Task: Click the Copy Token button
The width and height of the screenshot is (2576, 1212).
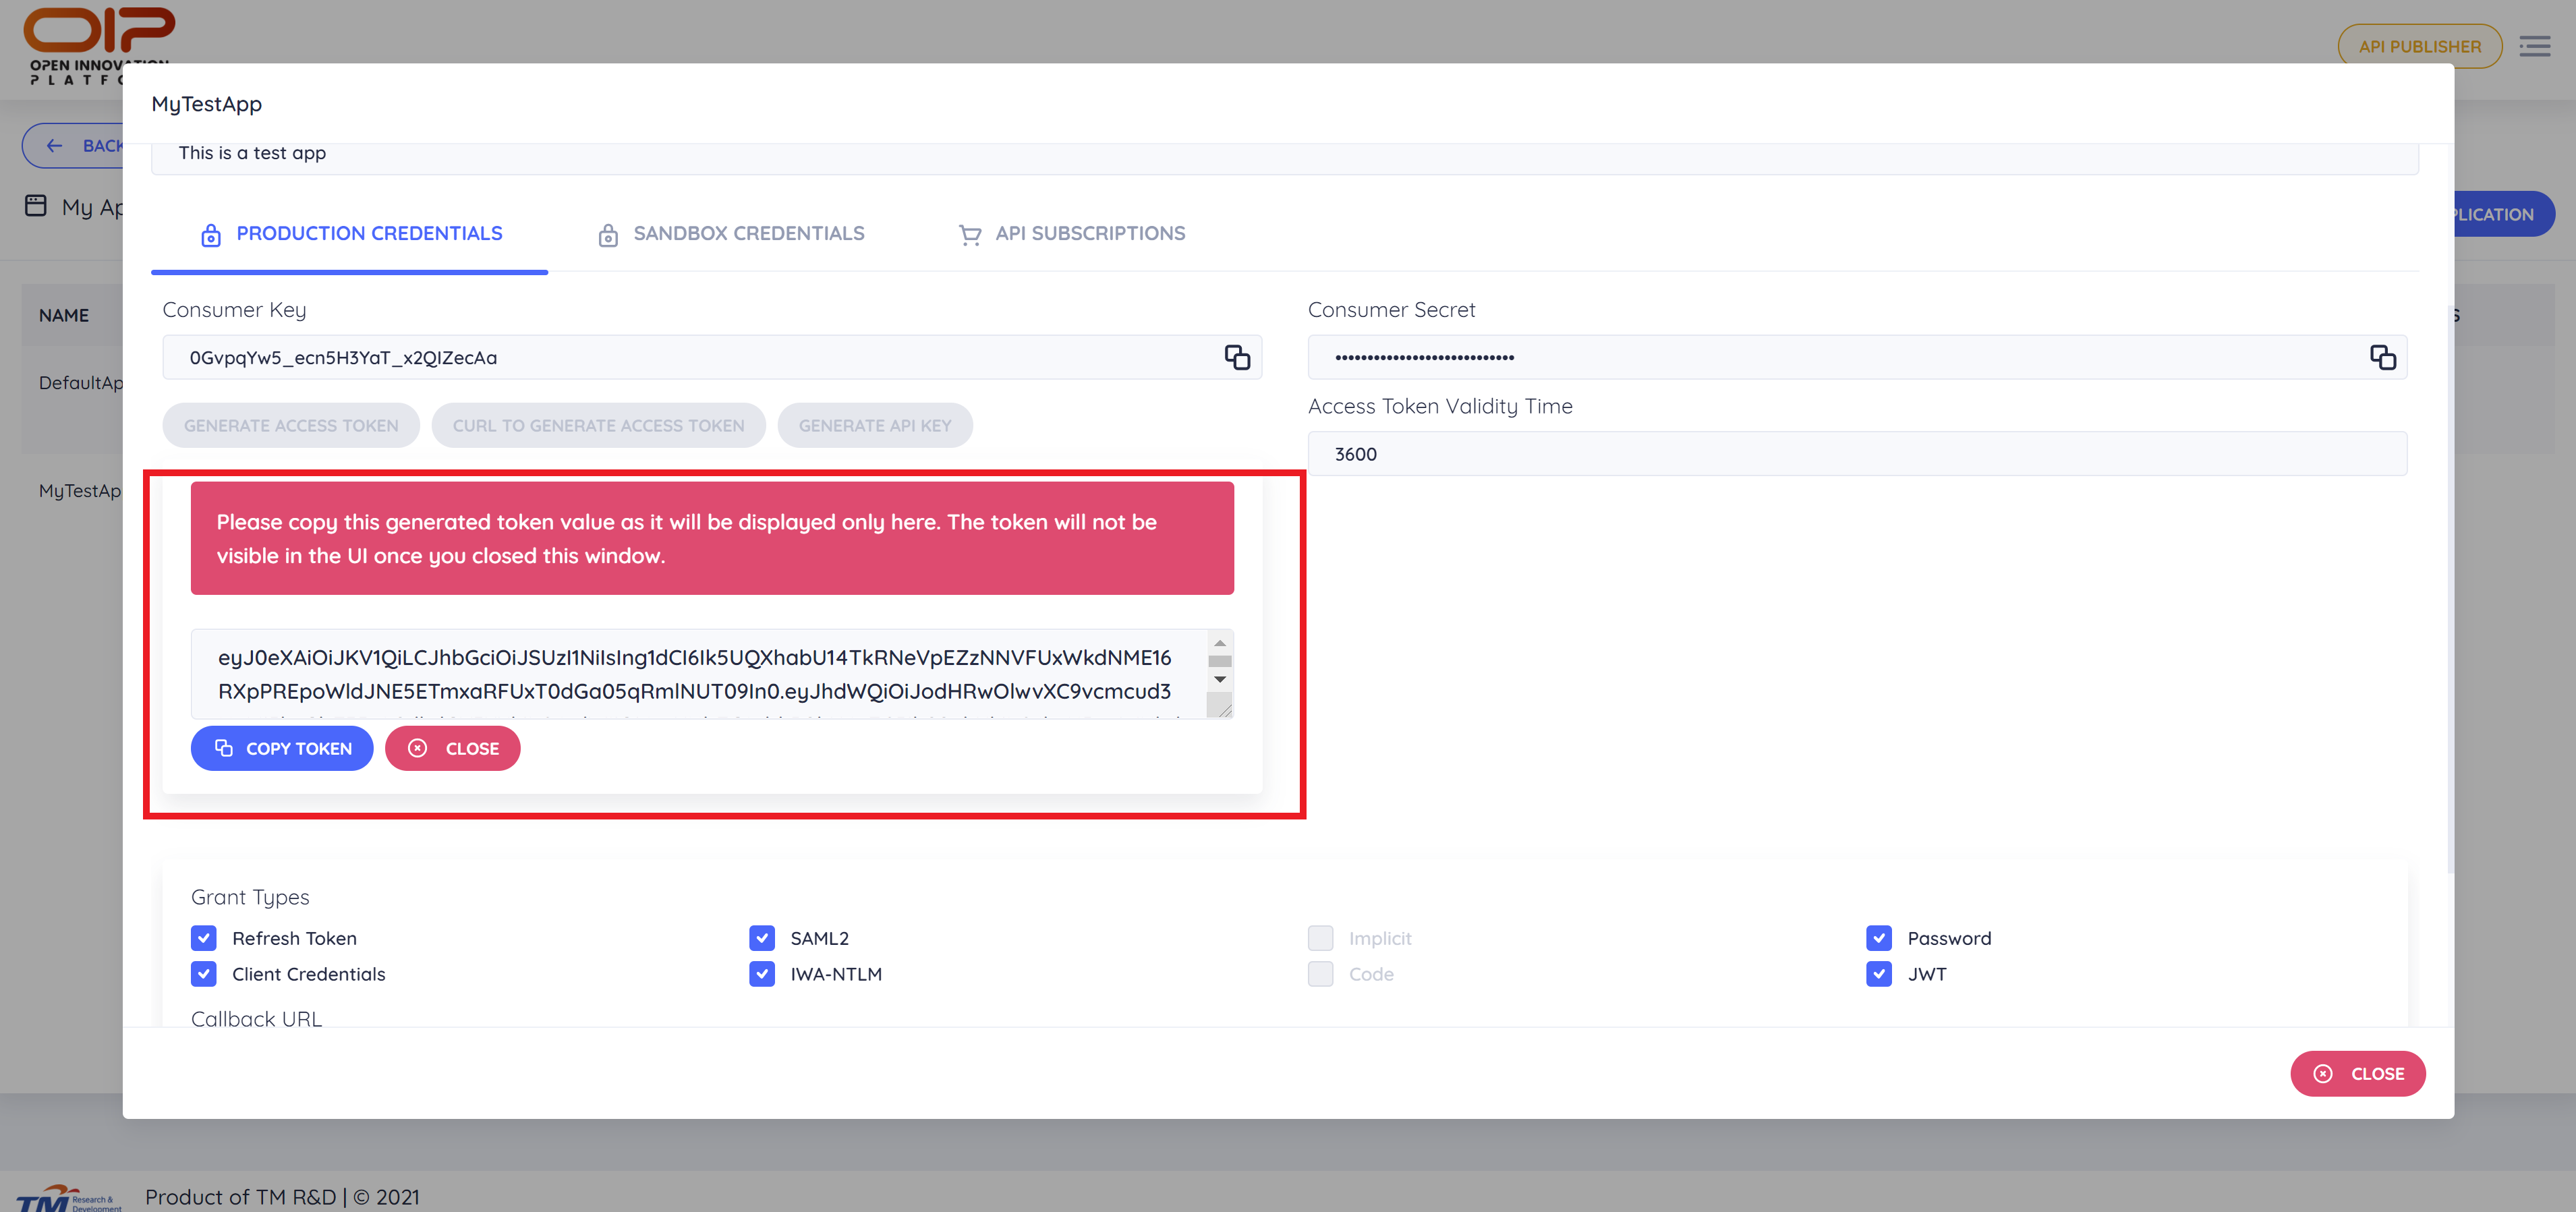Action: click(x=282, y=748)
